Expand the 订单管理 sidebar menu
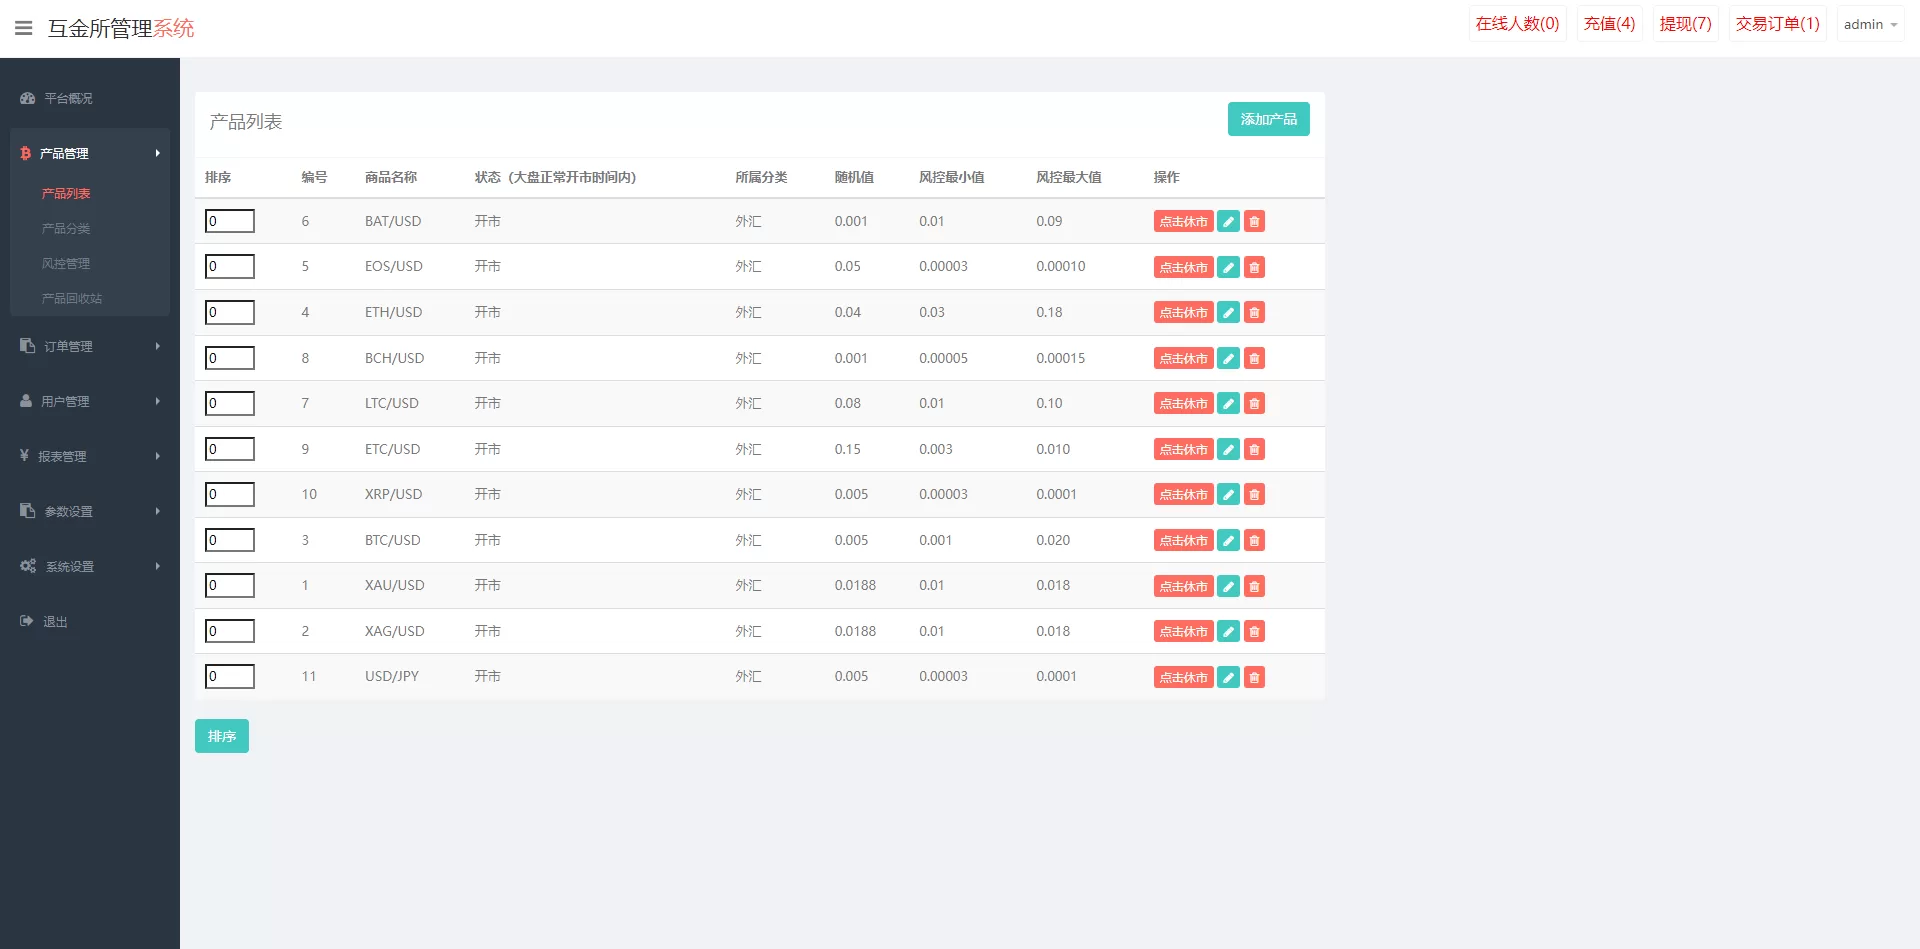This screenshot has height=949, width=1920. tap(89, 346)
